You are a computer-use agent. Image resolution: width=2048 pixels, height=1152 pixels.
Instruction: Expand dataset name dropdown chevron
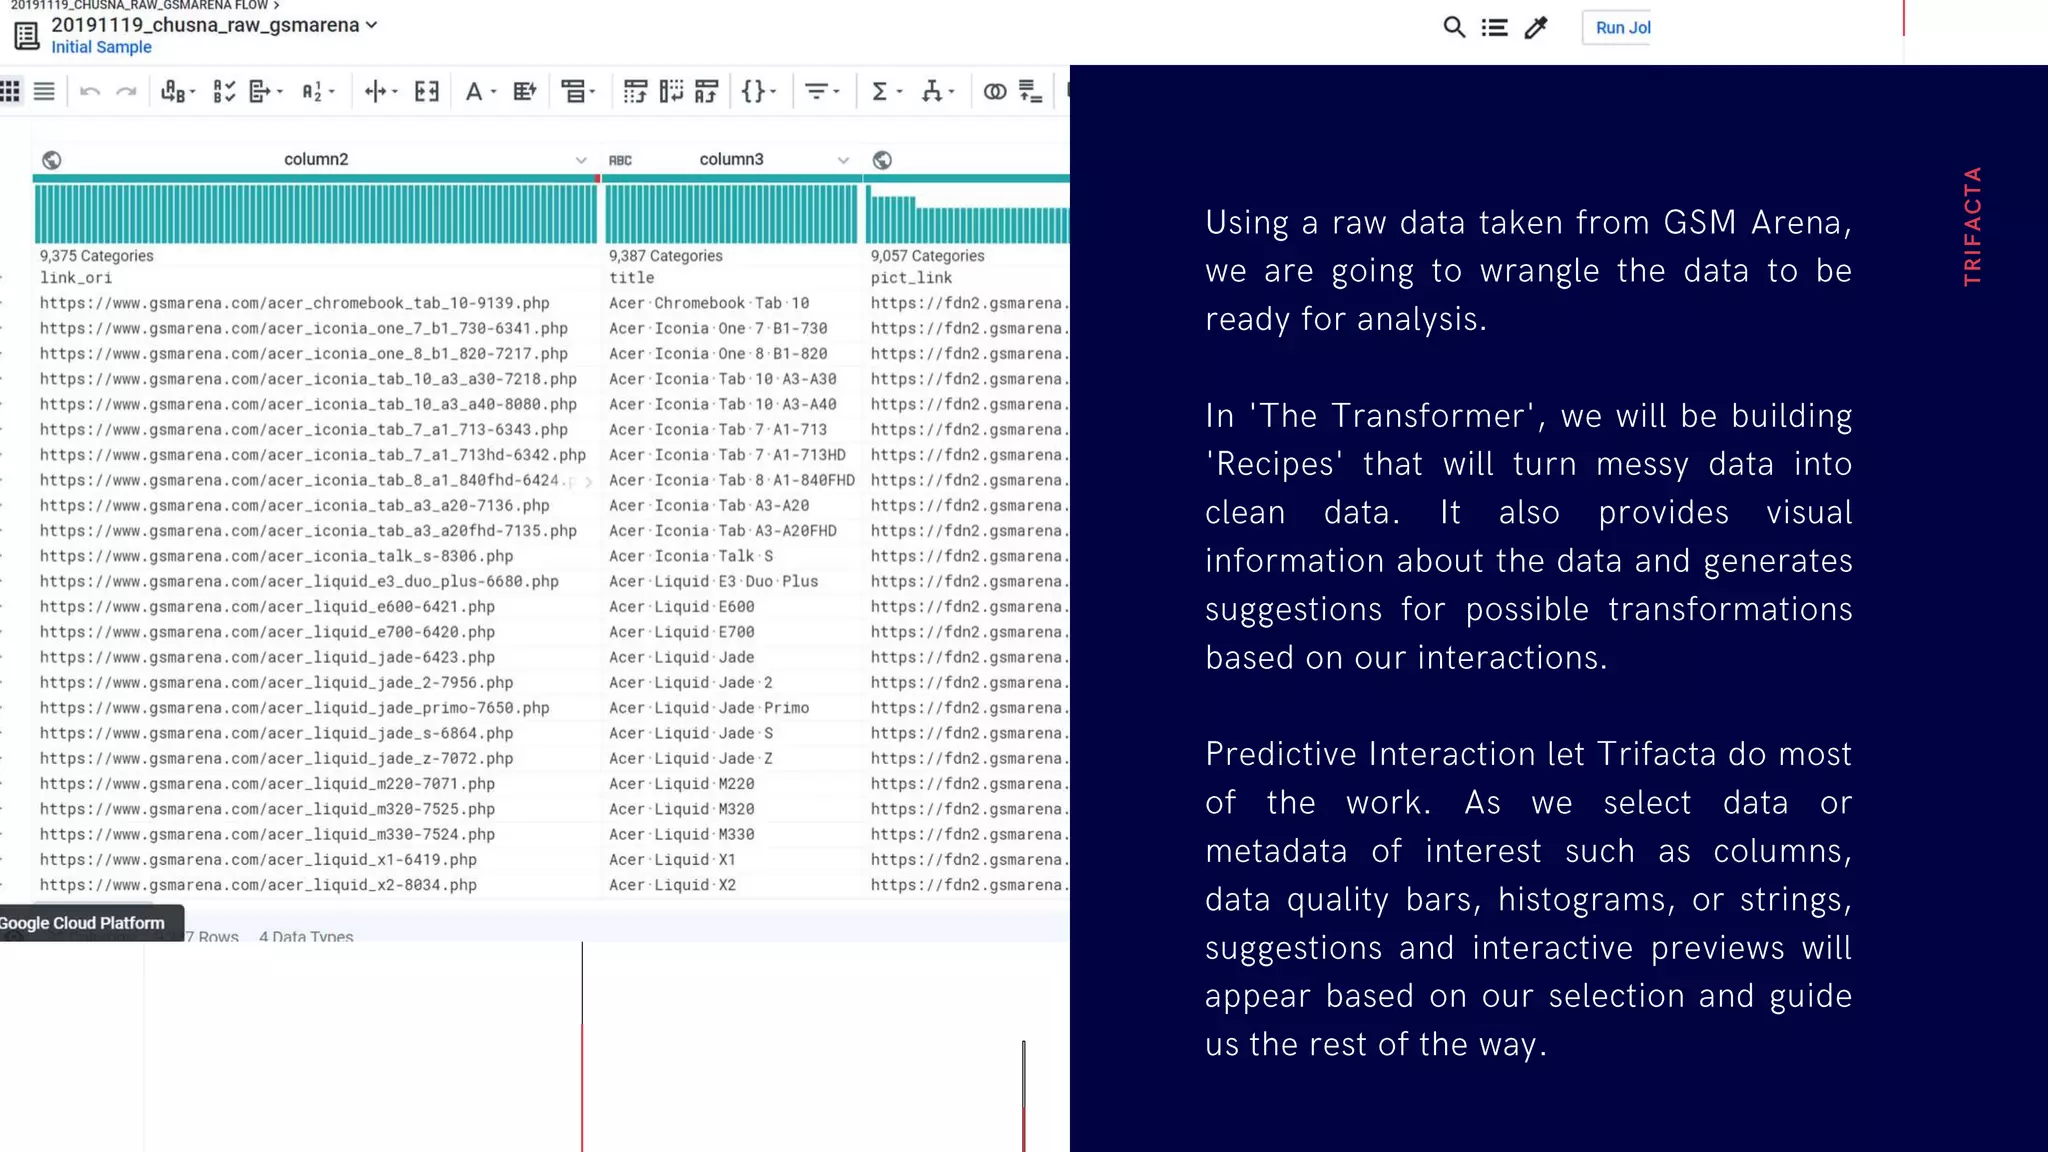tap(372, 25)
